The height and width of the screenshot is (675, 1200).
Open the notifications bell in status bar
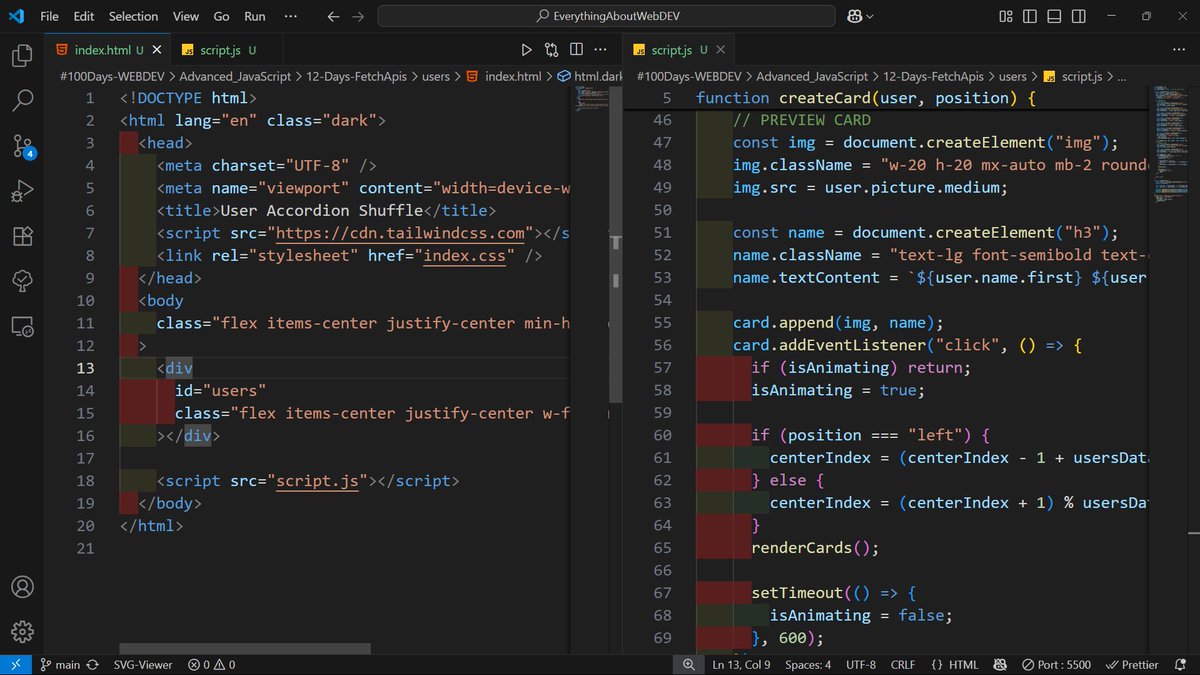tap(1181, 664)
